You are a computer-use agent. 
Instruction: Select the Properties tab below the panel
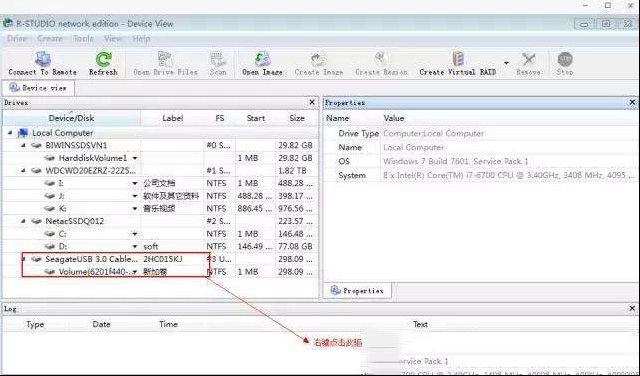coord(357,291)
